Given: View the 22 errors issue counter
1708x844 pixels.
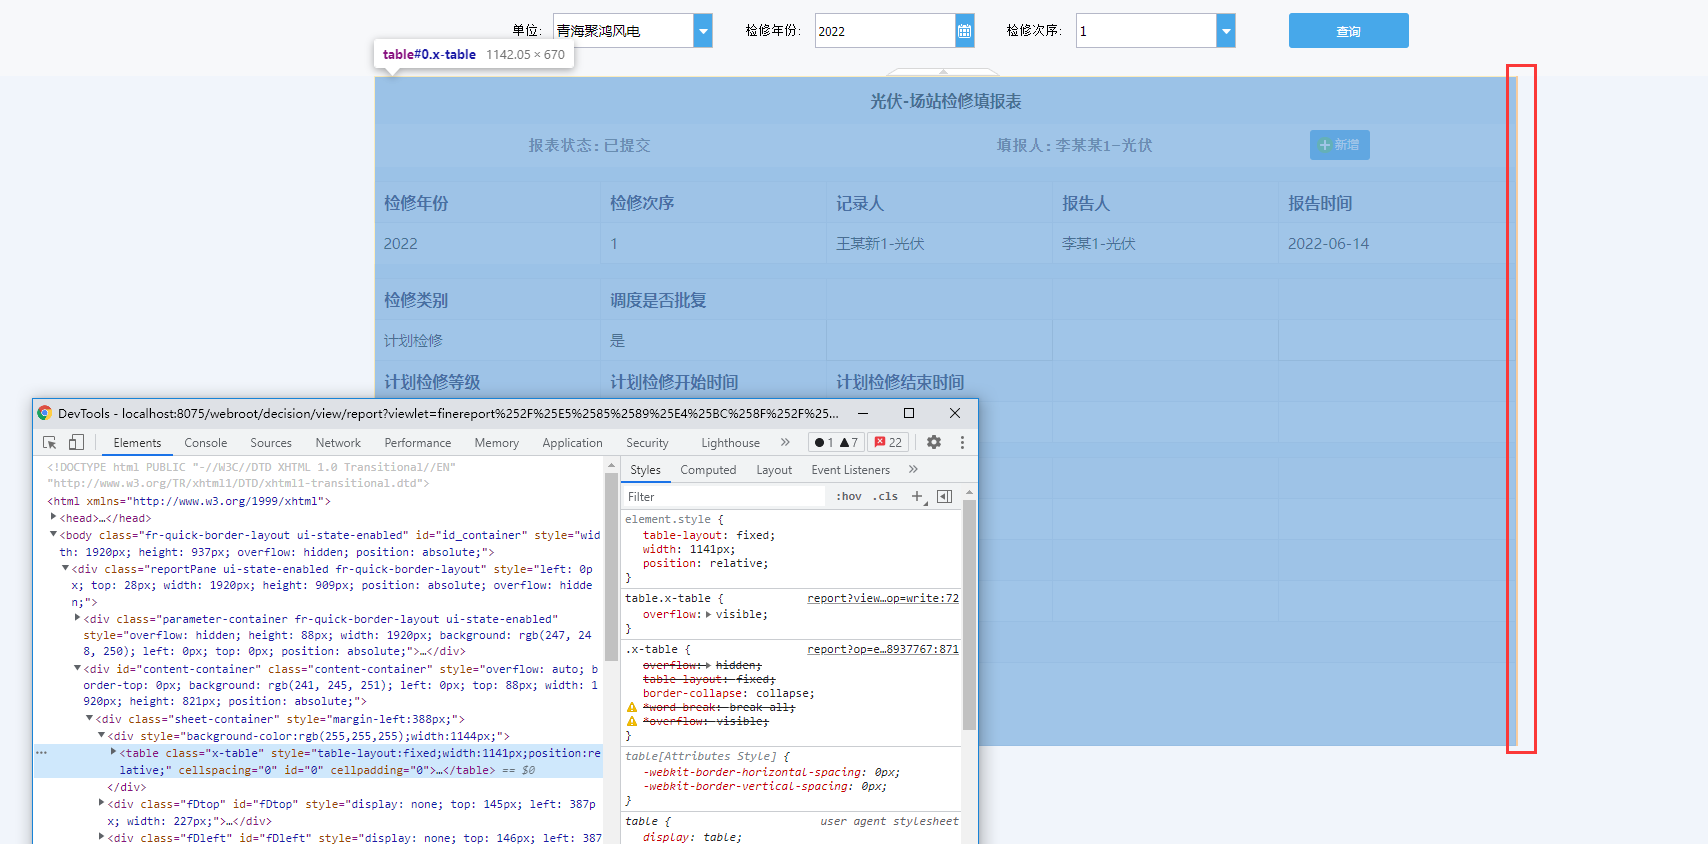Looking at the screenshot, I should pyautogui.click(x=888, y=442).
